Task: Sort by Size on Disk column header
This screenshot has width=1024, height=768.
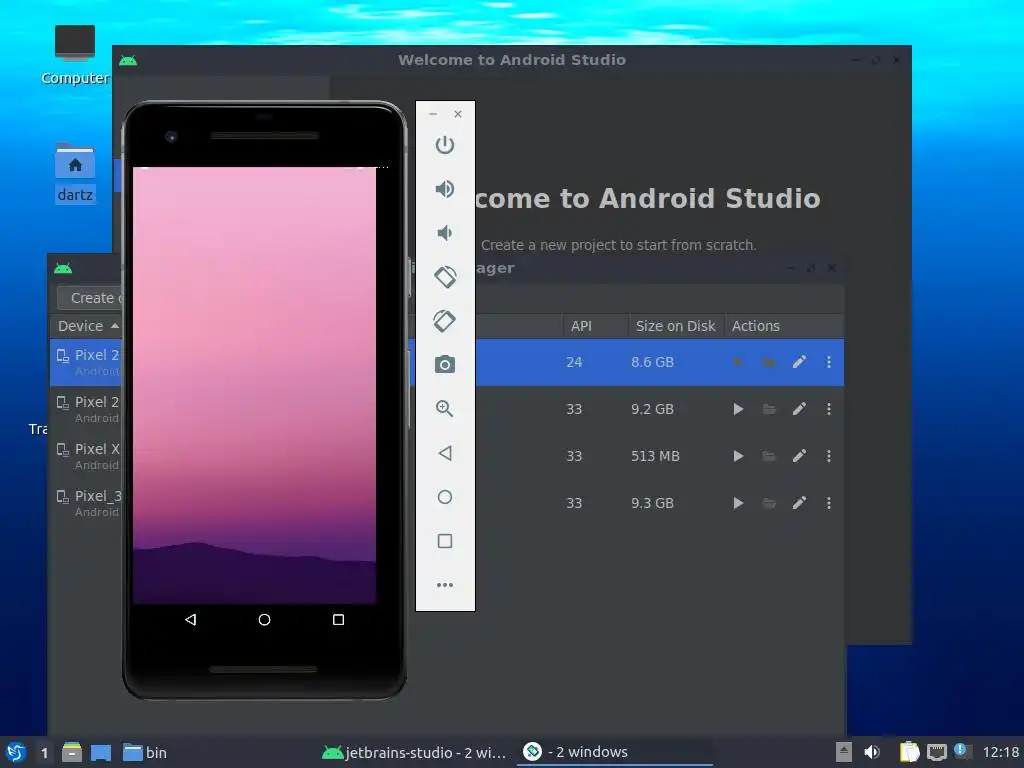Action: click(x=676, y=326)
